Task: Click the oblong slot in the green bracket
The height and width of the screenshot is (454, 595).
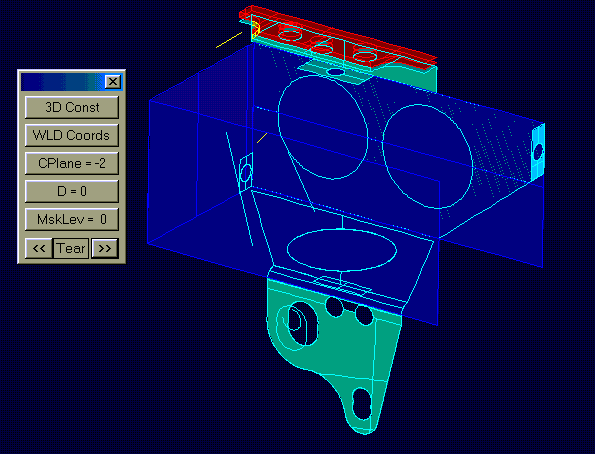Action: [362, 404]
